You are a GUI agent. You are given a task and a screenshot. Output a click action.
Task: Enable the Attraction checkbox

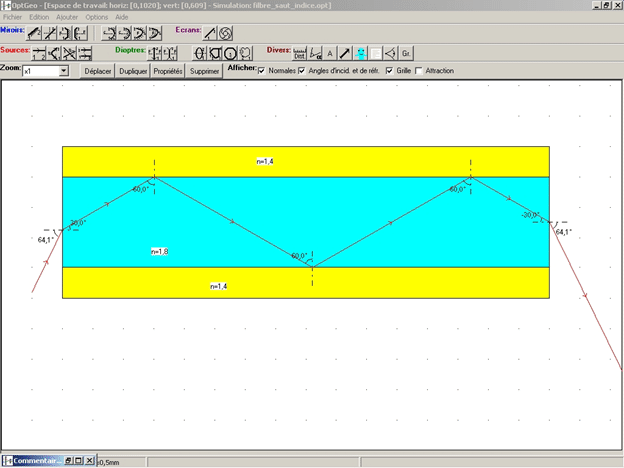419,71
